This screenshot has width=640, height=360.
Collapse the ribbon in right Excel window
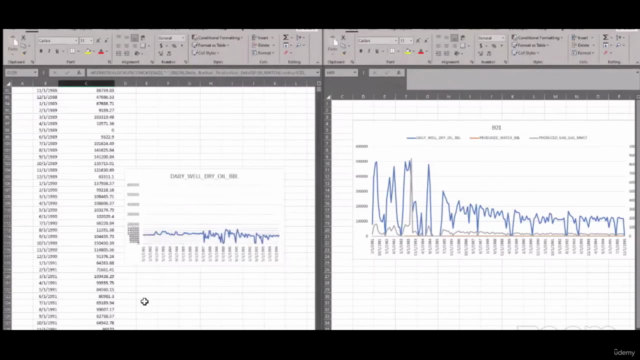click(x=637, y=62)
